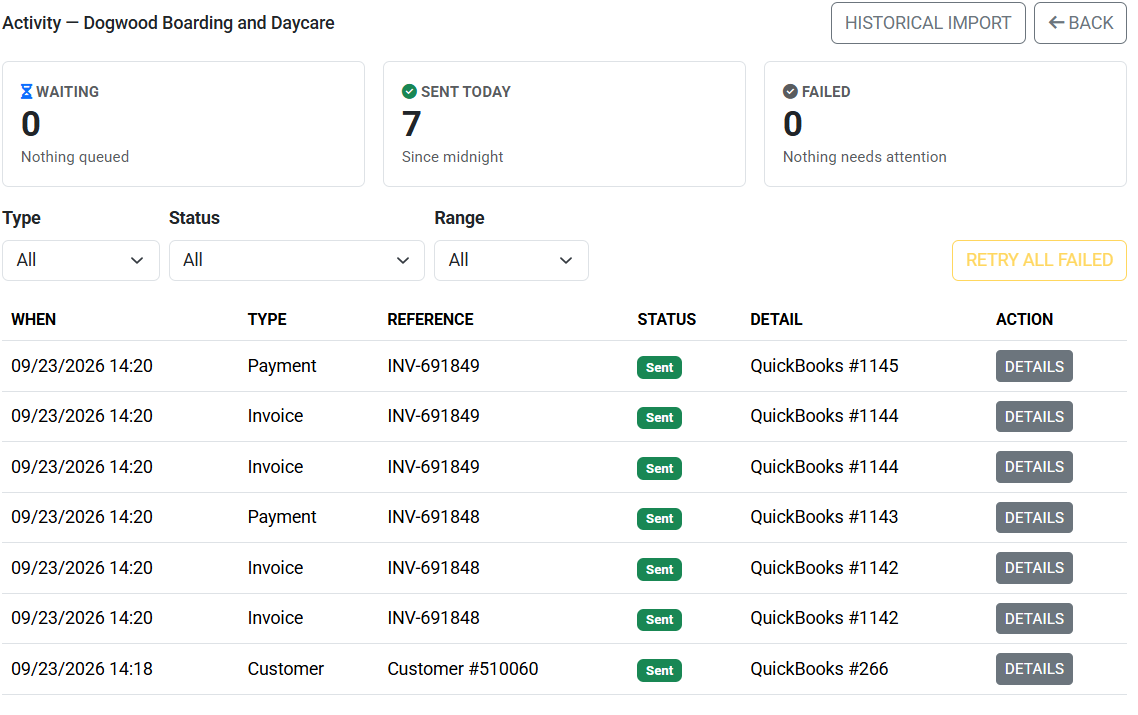View details for Customer #510060 row
This screenshot has height=715, width=1138.
coord(1034,669)
